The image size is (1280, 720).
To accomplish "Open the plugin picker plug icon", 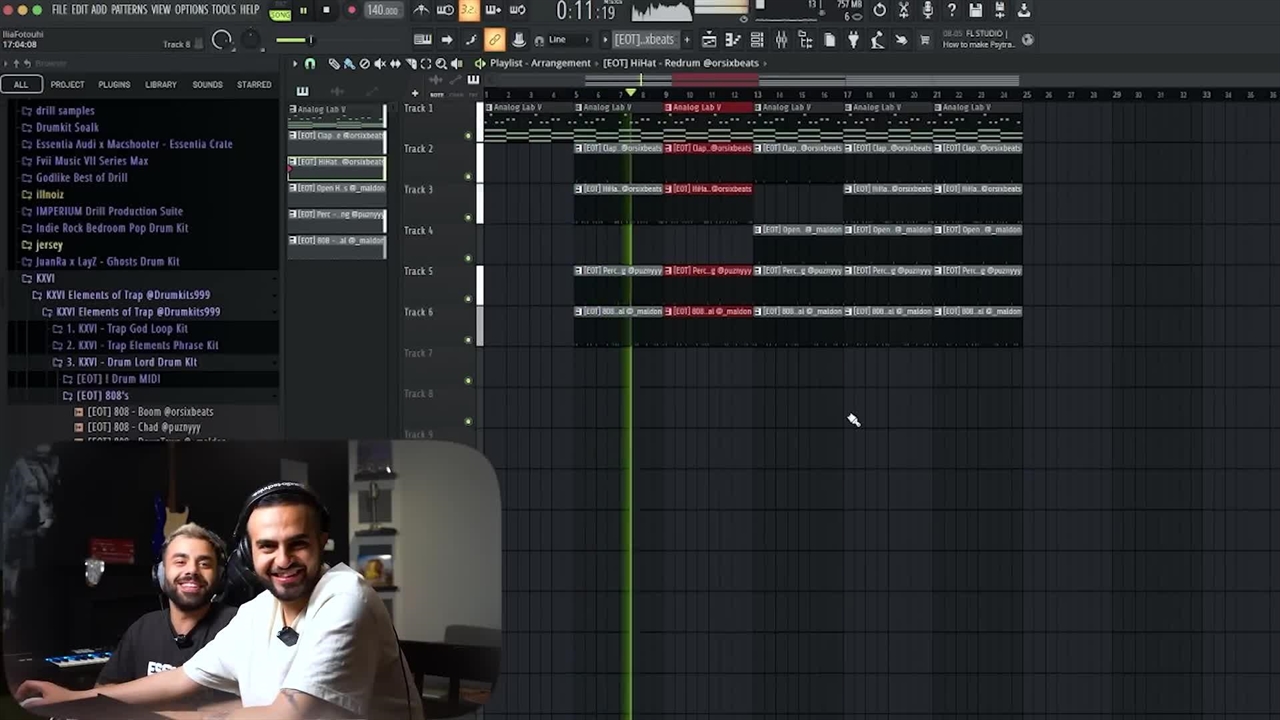I will click(x=853, y=40).
